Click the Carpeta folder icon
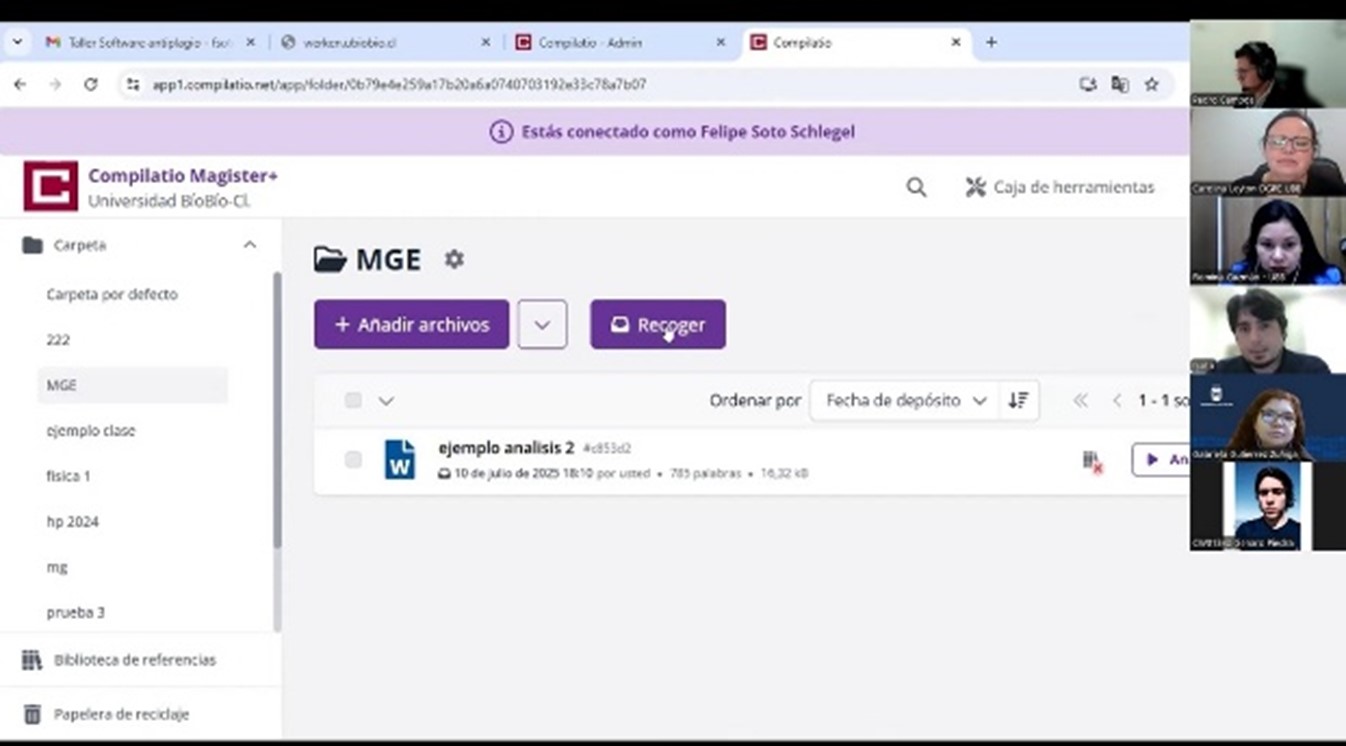Viewport: 1346px width, 746px height. click(x=33, y=245)
